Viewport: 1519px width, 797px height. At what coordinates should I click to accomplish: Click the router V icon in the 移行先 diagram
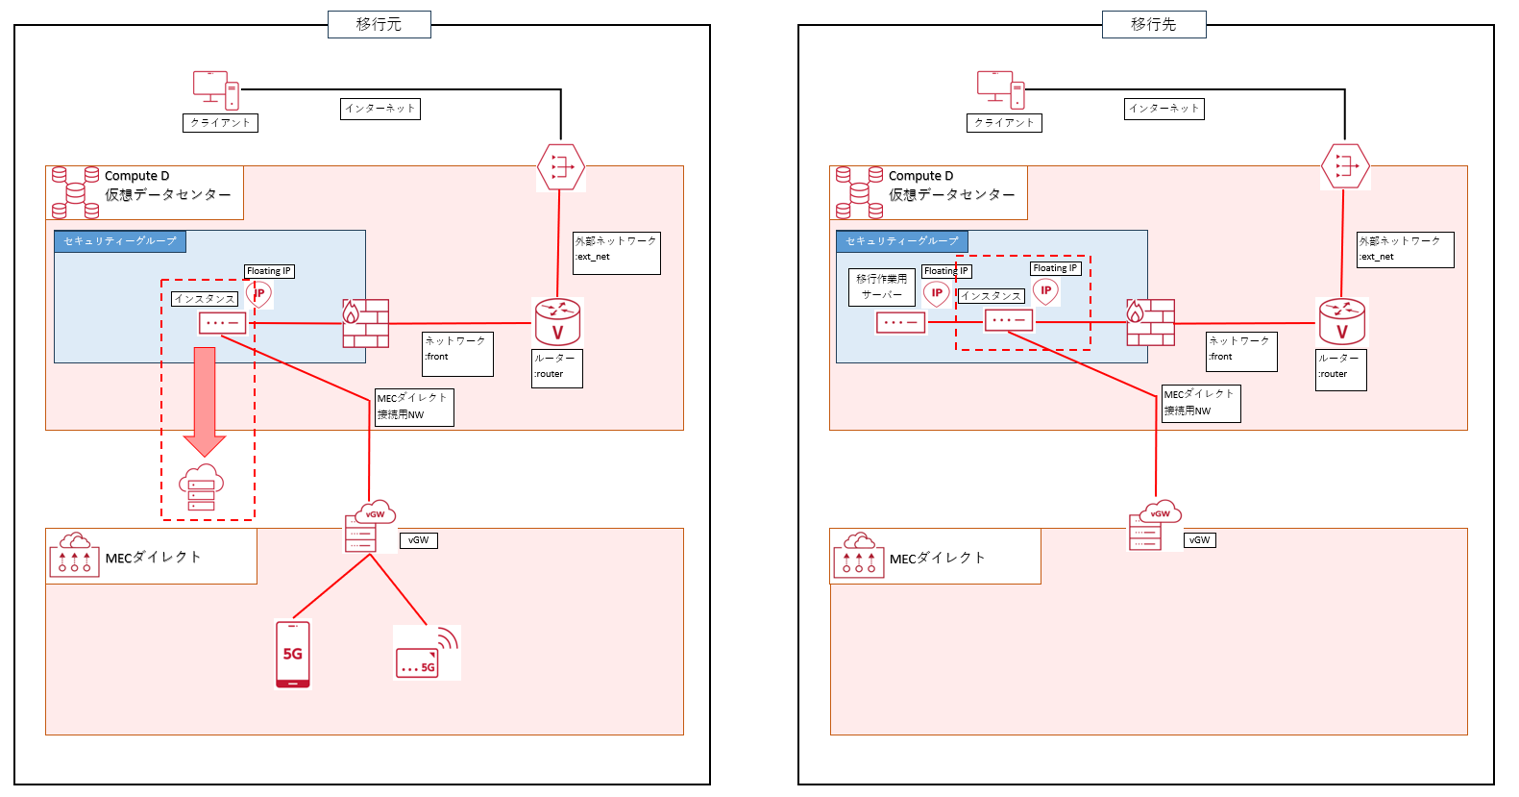click(x=1341, y=322)
